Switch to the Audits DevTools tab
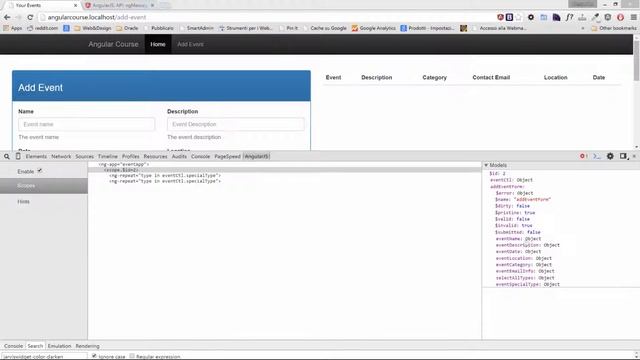Viewport: 640px width, 360px height. [179, 156]
